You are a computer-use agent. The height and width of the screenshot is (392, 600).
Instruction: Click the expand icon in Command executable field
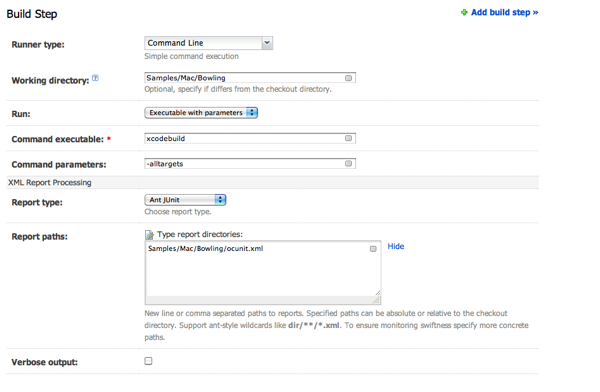click(348, 138)
